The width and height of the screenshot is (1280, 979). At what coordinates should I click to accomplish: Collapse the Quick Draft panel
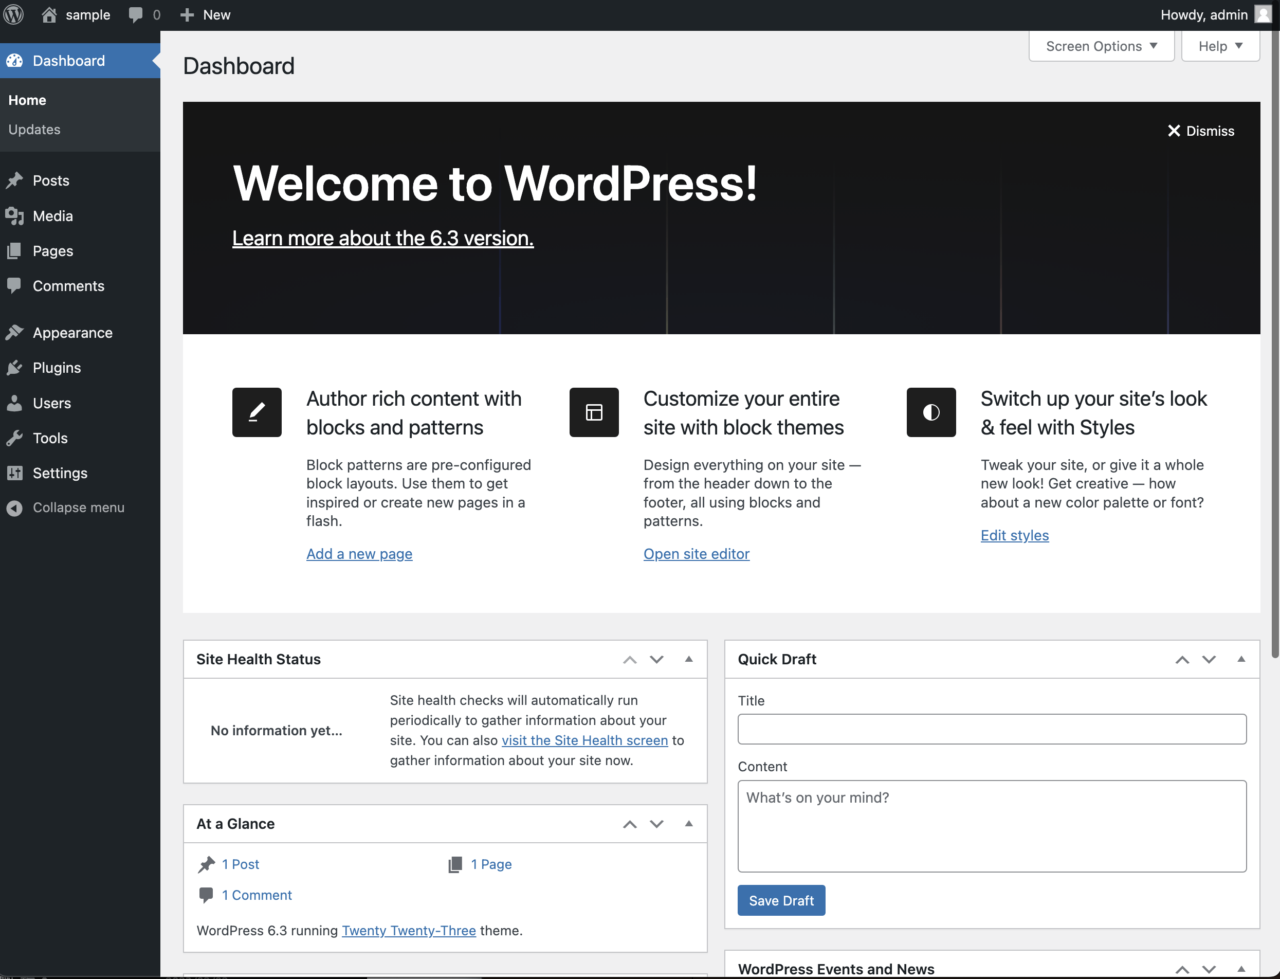click(x=1241, y=659)
